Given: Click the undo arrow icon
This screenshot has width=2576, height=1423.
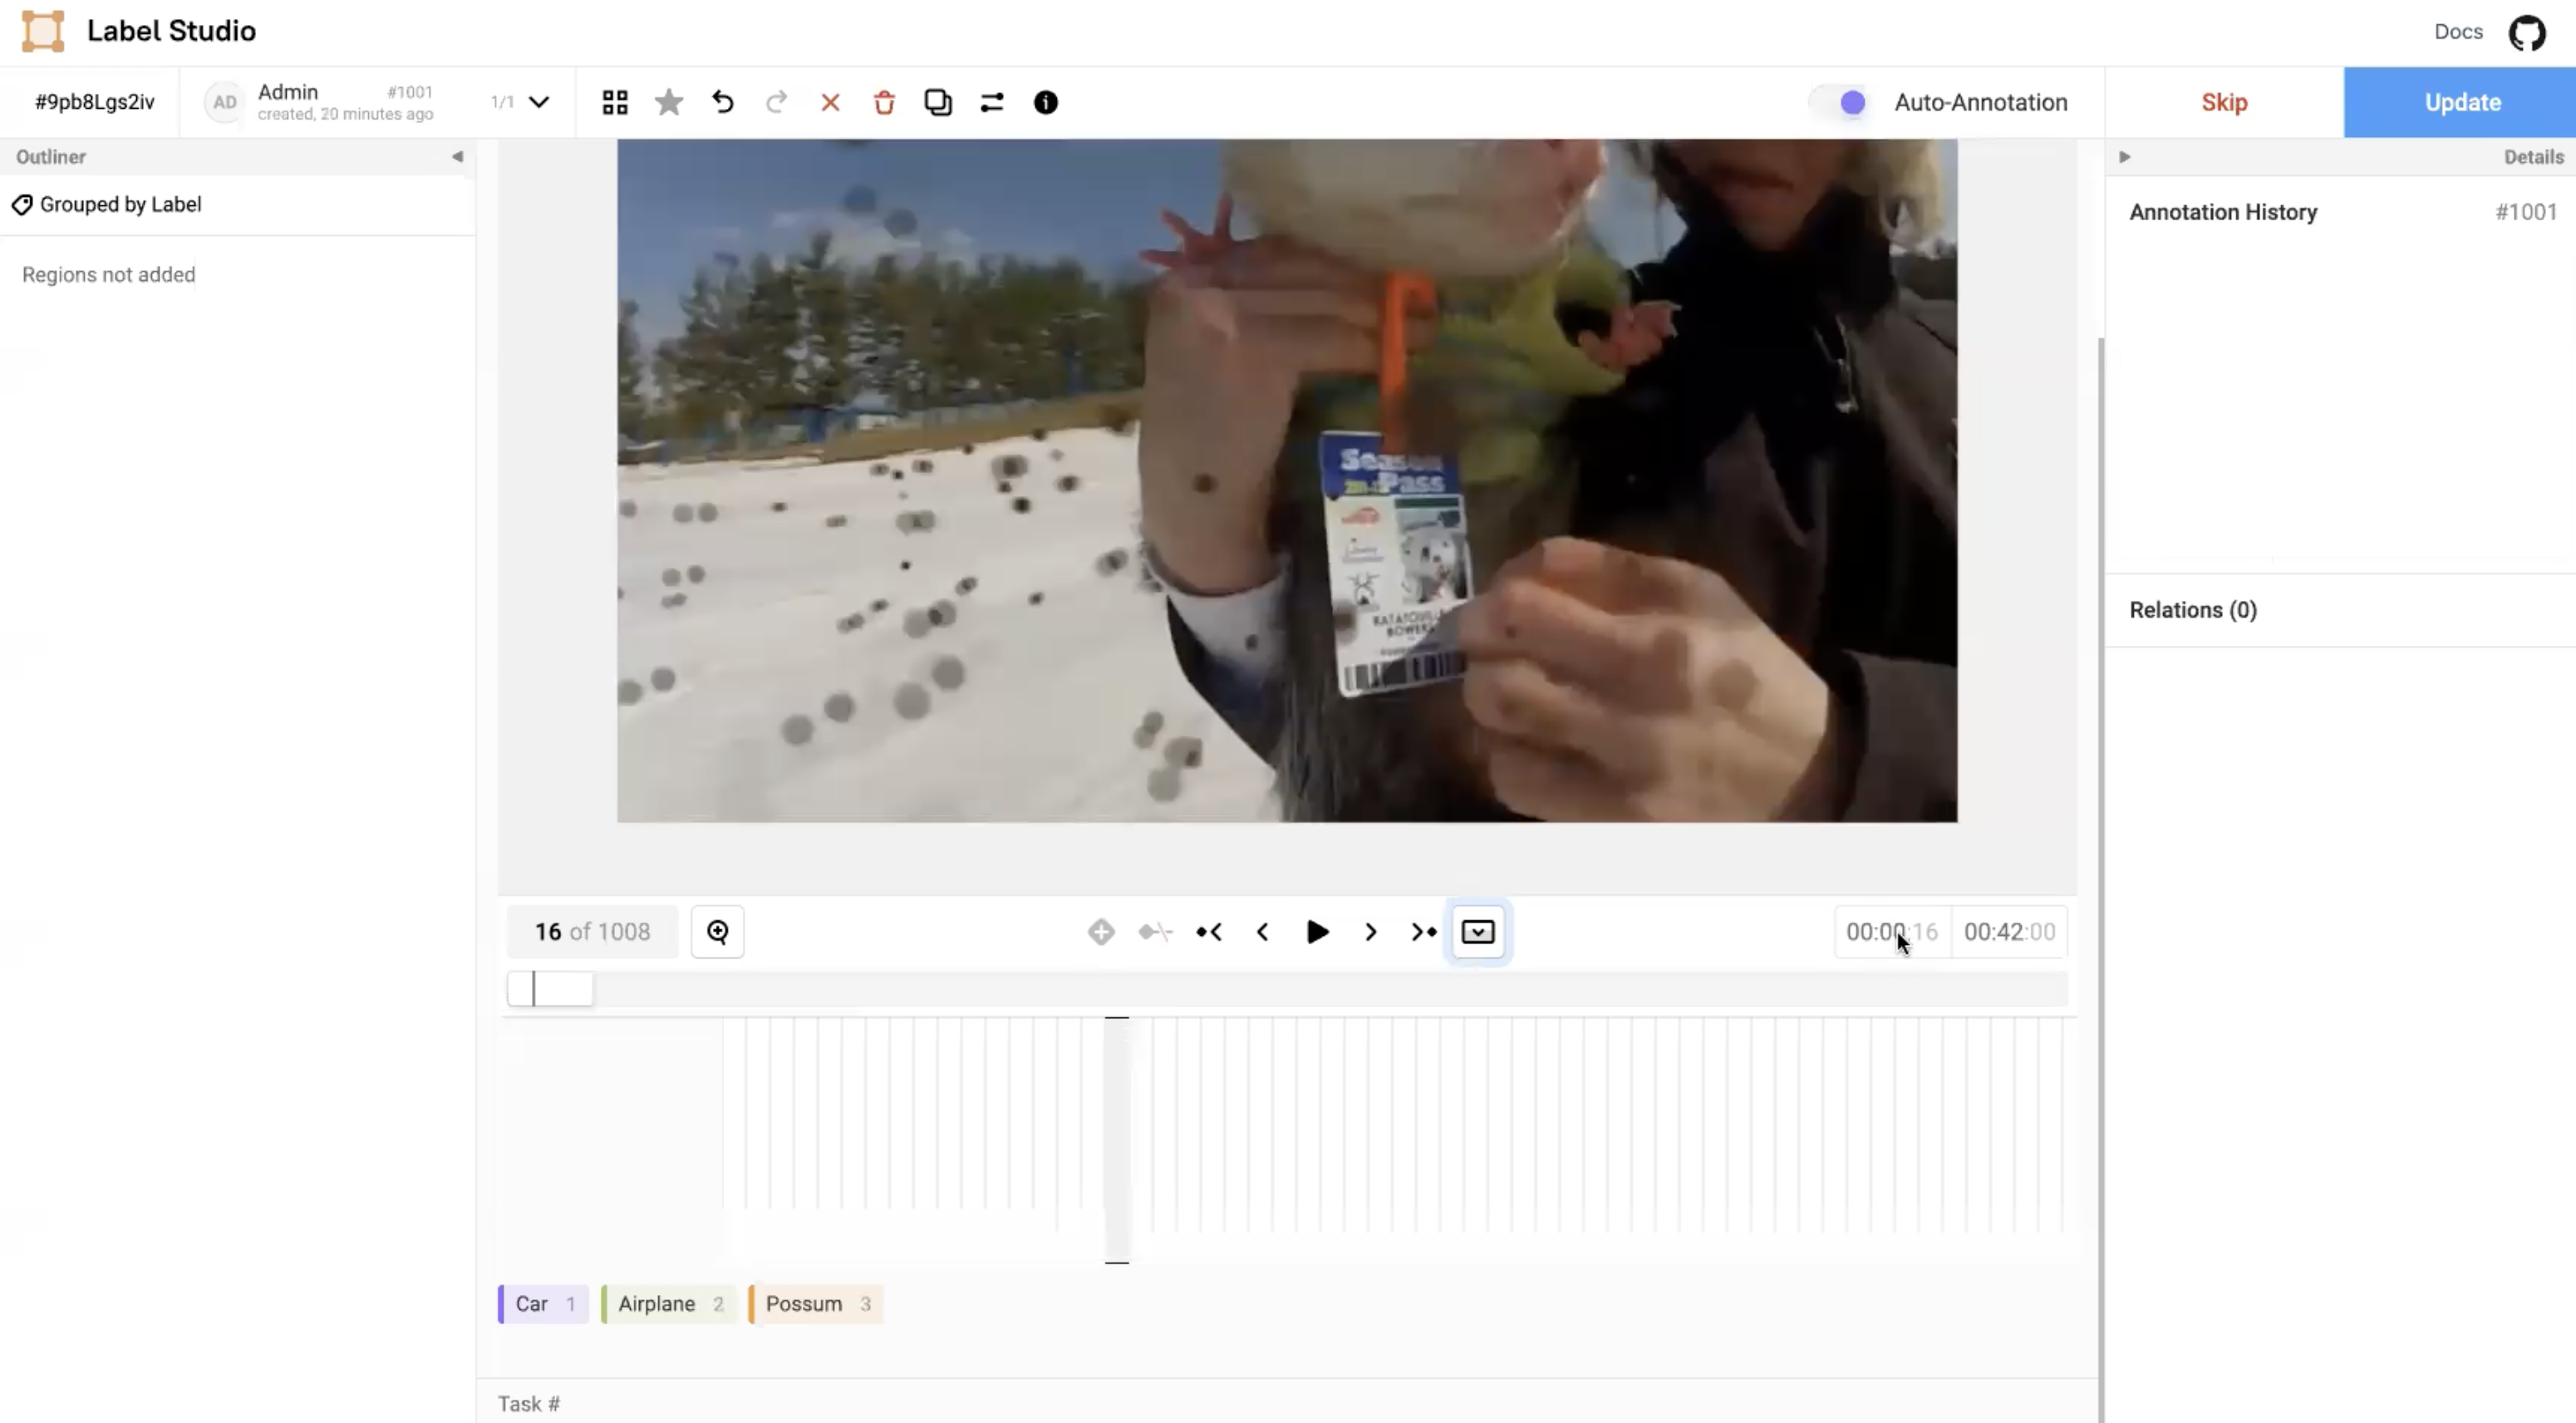Looking at the screenshot, I should [x=722, y=102].
